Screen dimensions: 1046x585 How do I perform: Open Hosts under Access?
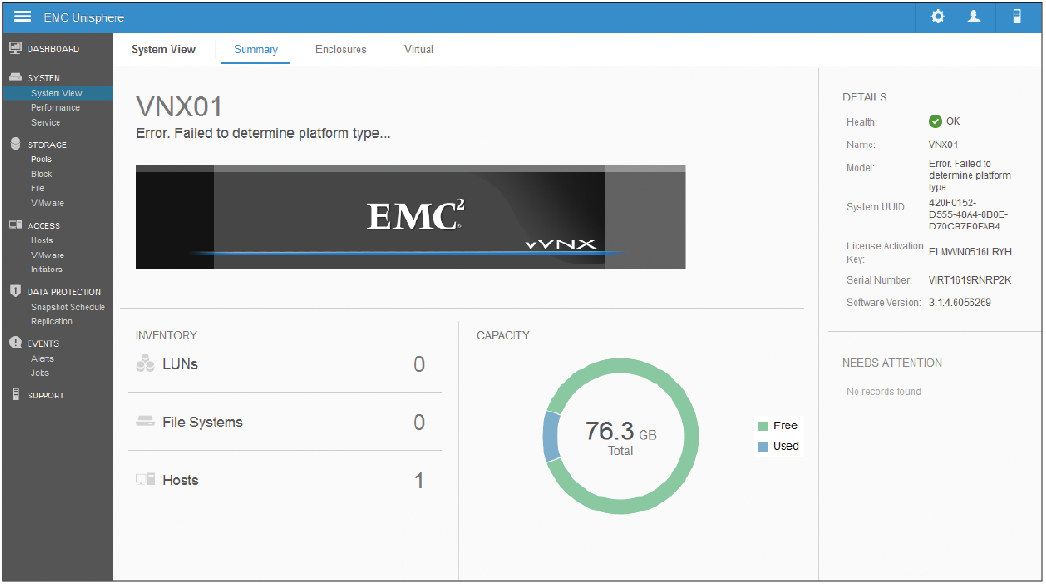[42, 240]
